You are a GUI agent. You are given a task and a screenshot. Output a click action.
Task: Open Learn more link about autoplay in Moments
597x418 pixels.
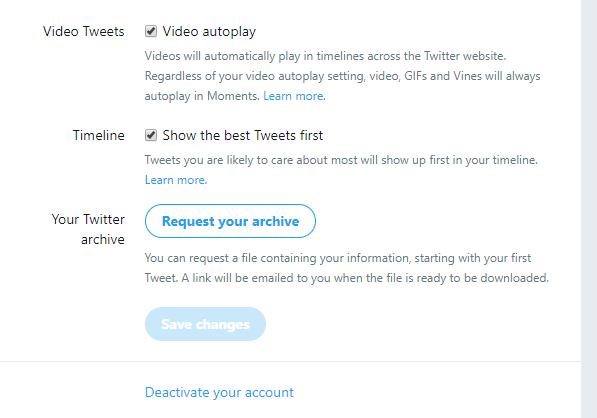(293, 96)
